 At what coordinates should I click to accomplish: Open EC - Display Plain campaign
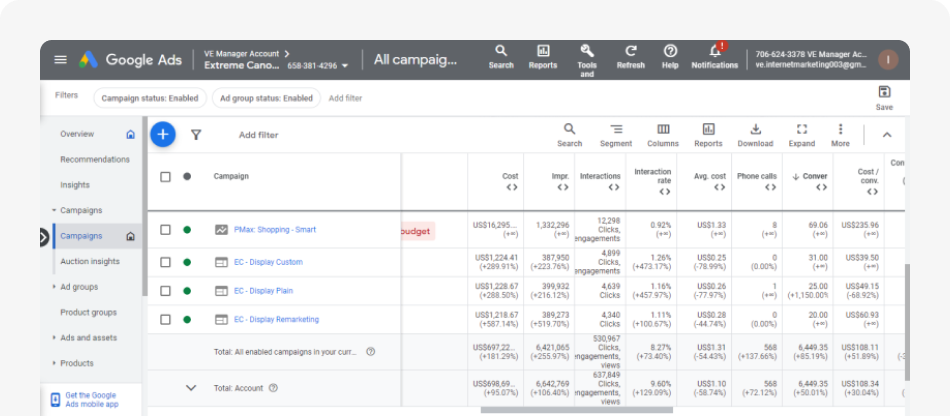(264, 291)
